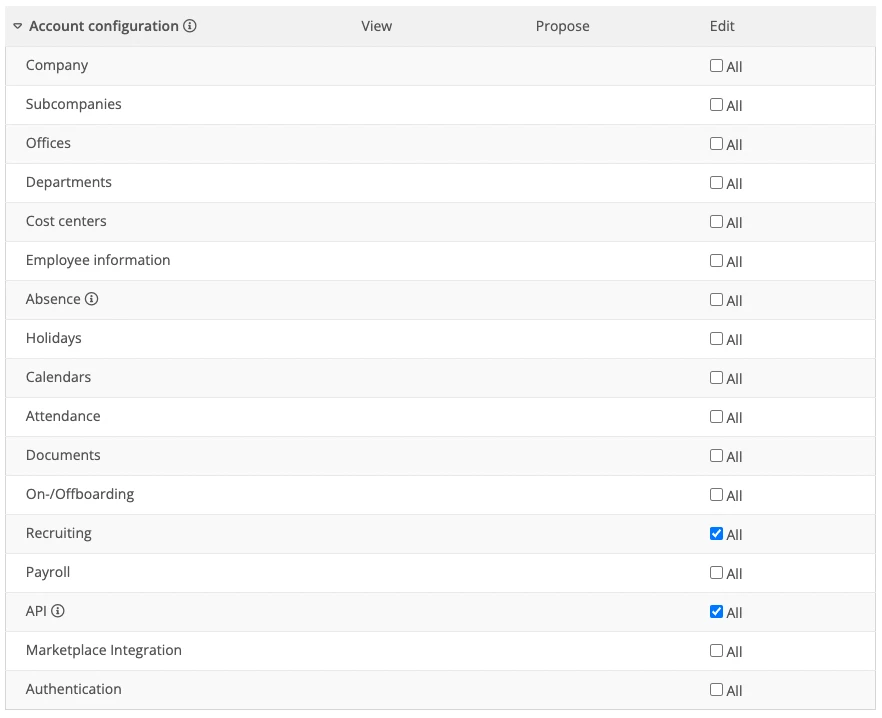The image size is (882, 718).
Task: Click the Cost centers row label
Action: 66,221
